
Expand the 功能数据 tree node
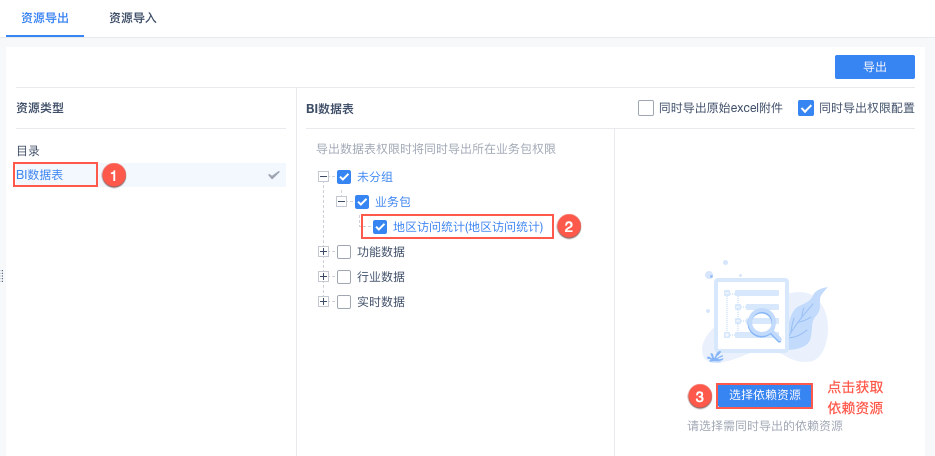pyautogui.click(x=323, y=252)
